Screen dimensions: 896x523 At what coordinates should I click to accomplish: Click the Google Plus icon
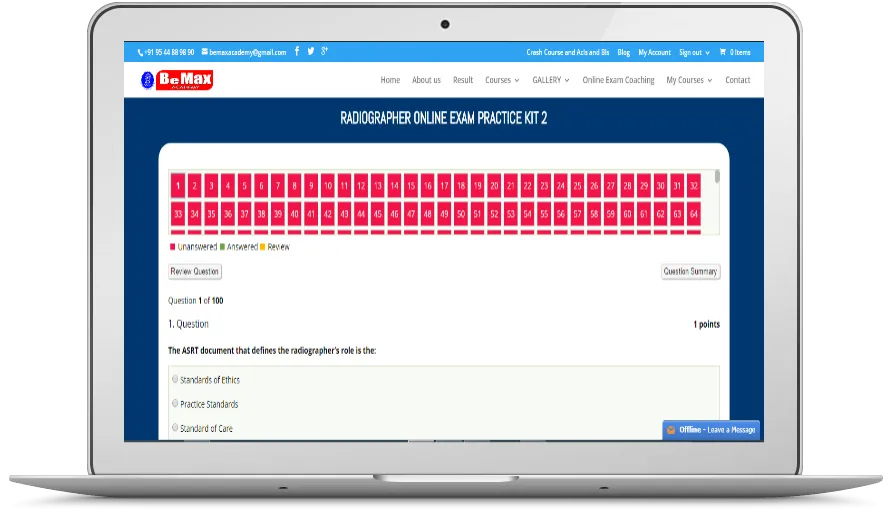325,52
